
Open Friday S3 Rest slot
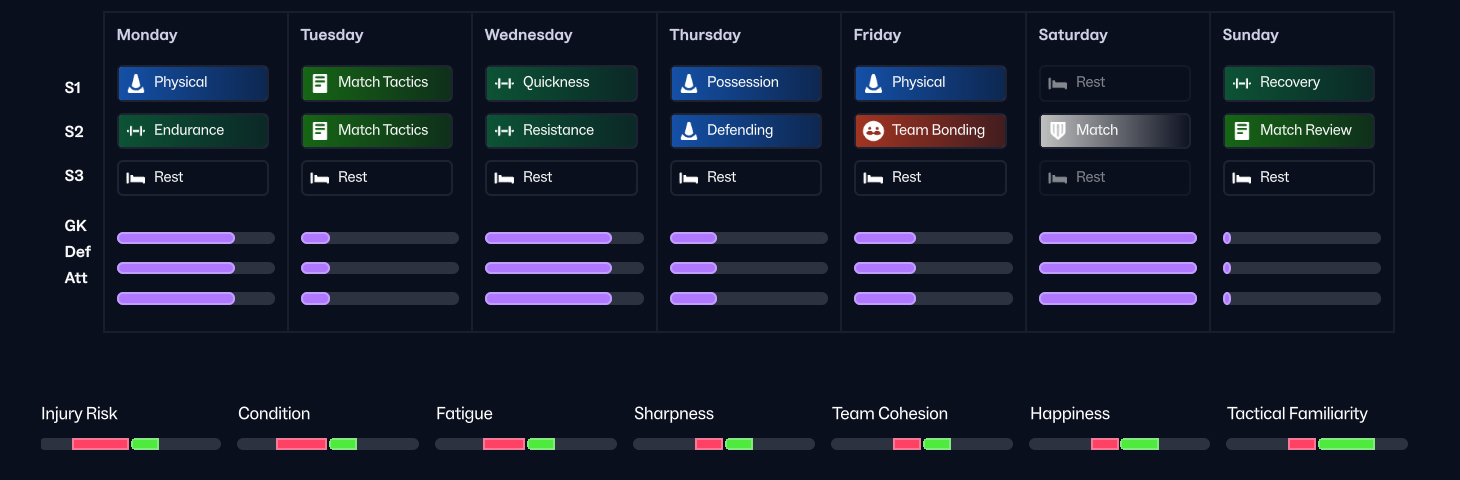click(x=930, y=178)
